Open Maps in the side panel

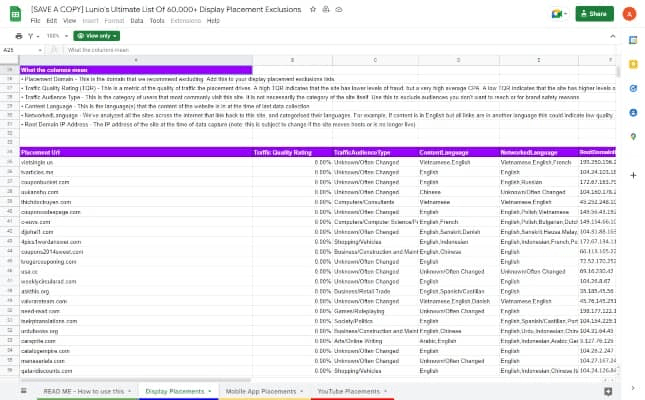pos(633,137)
